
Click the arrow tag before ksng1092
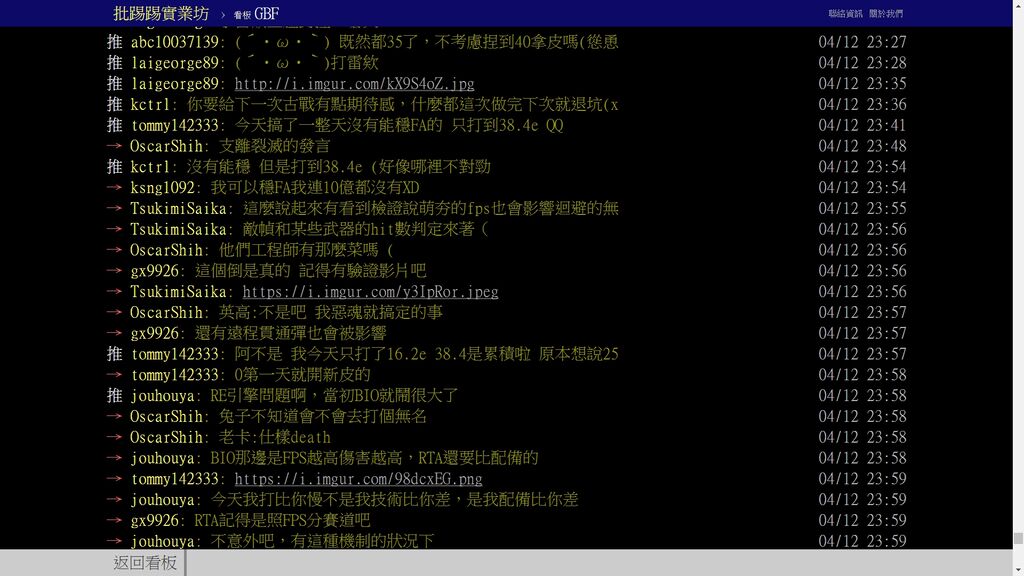pyautogui.click(x=114, y=188)
